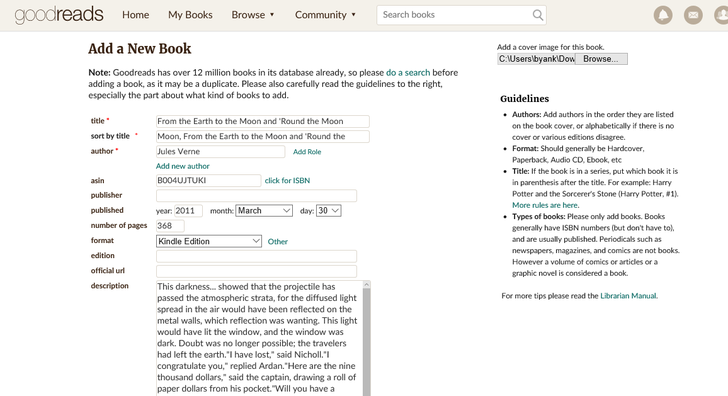The width and height of the screenshot is (728, 396).
Task: Click the author field with Jules Verne
Action: click(221, 151)
